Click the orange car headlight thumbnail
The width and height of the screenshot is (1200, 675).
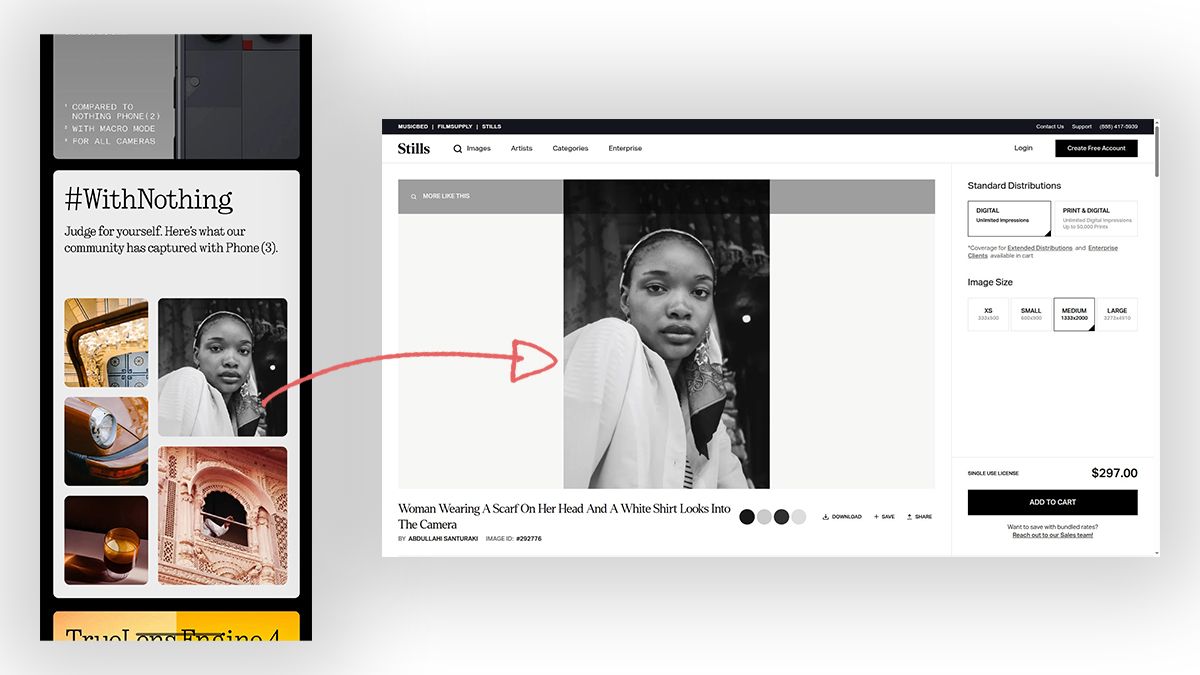tap(106, 441)
